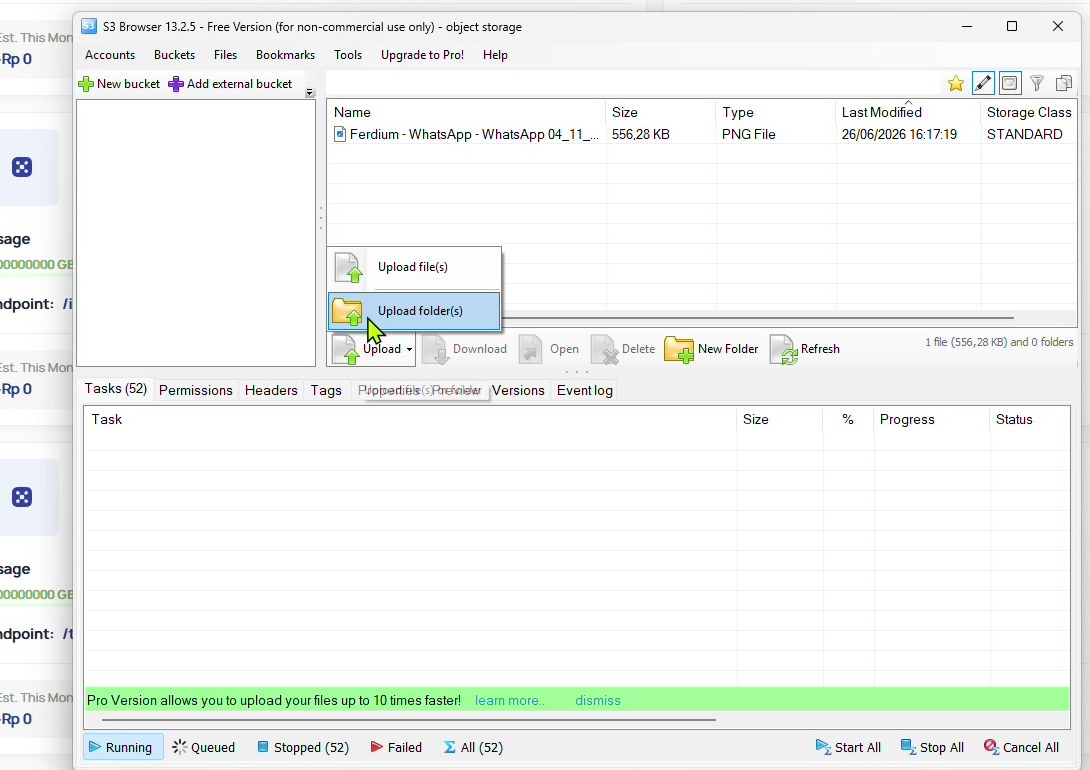
Task: Open the Files menu
Action: tap(225, 55)
